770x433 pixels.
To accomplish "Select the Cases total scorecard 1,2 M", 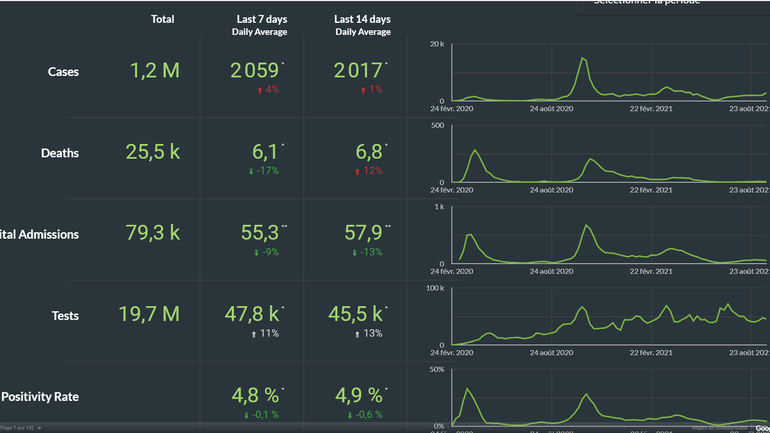I will pos(155,71).
